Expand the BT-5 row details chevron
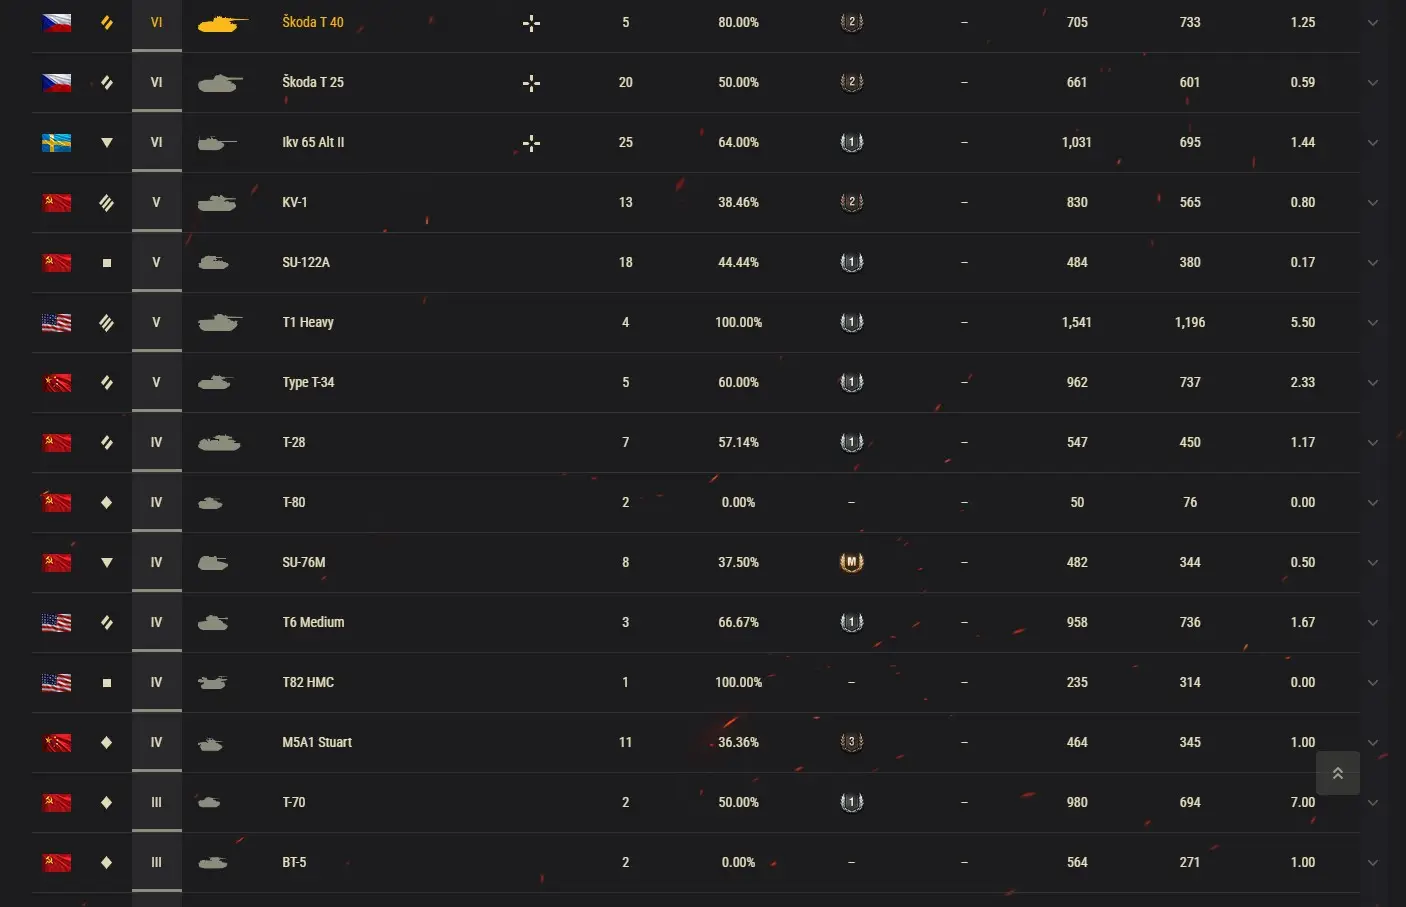 point(1373,863)
